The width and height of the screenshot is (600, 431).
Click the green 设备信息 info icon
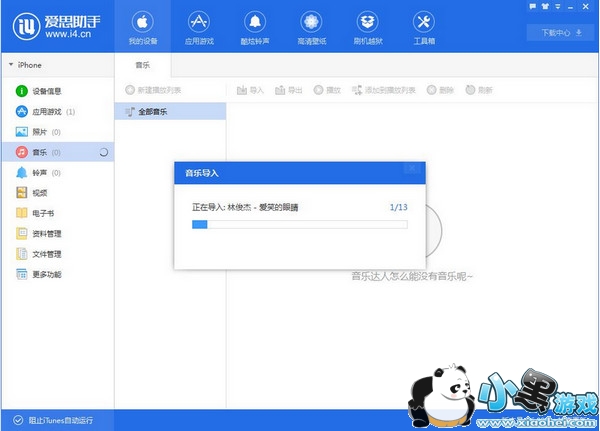[x=21, y=91]
